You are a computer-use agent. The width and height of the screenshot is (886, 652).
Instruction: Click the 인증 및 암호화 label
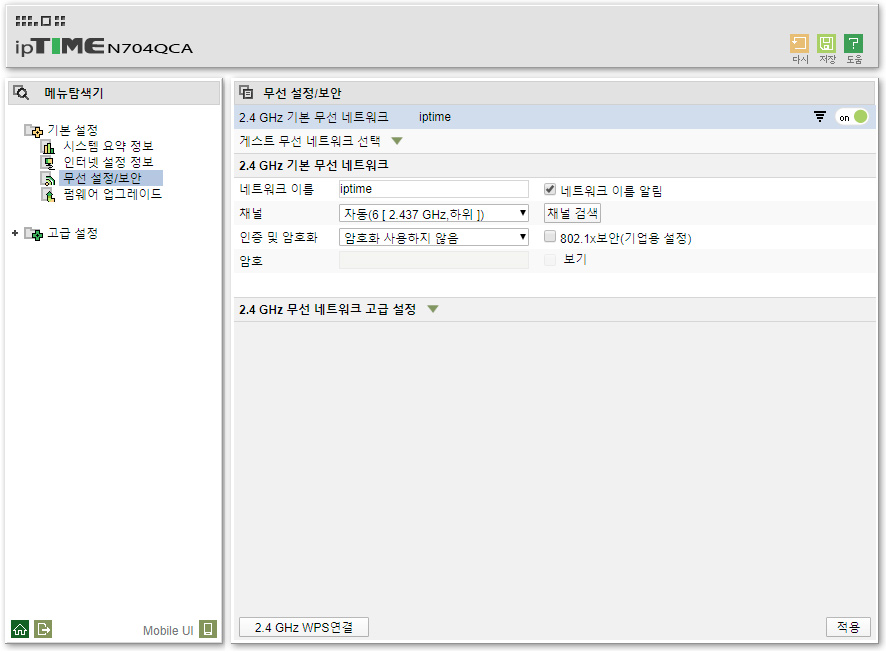click(279, 237)
